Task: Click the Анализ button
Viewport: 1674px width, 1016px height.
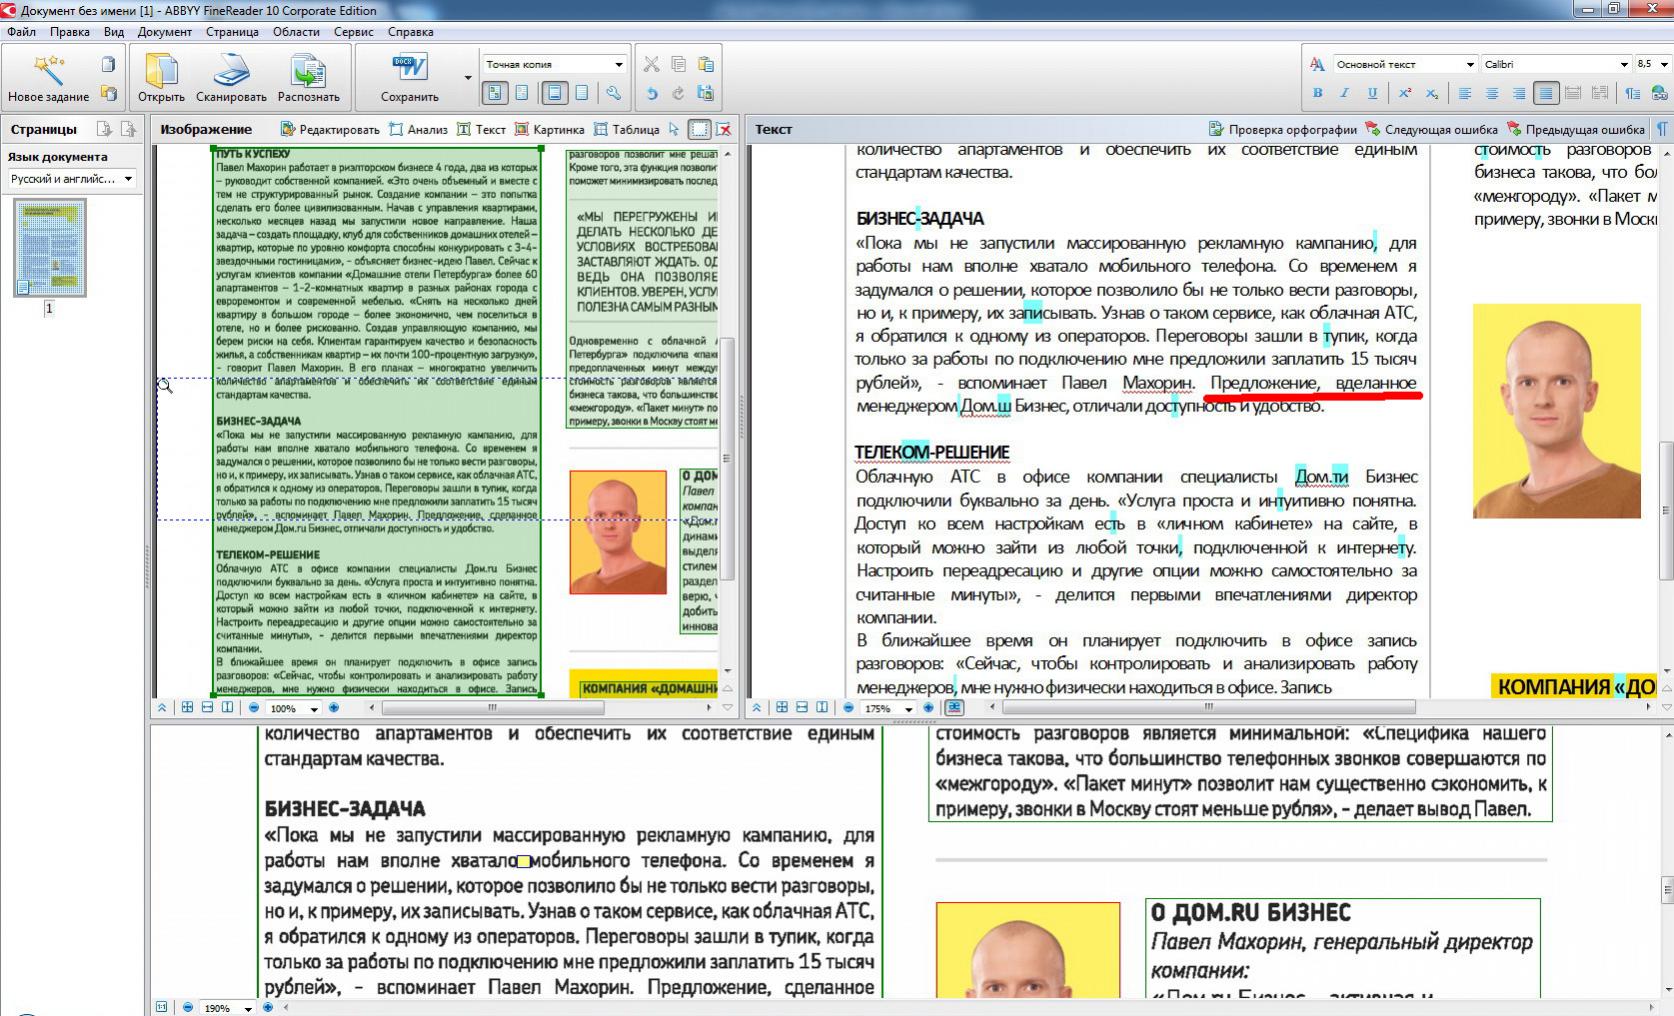Action: [418, 129]
